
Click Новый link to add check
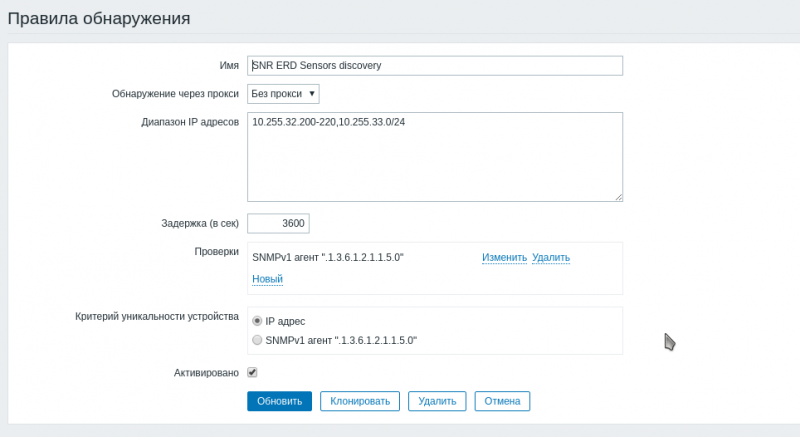pos(267,279)
